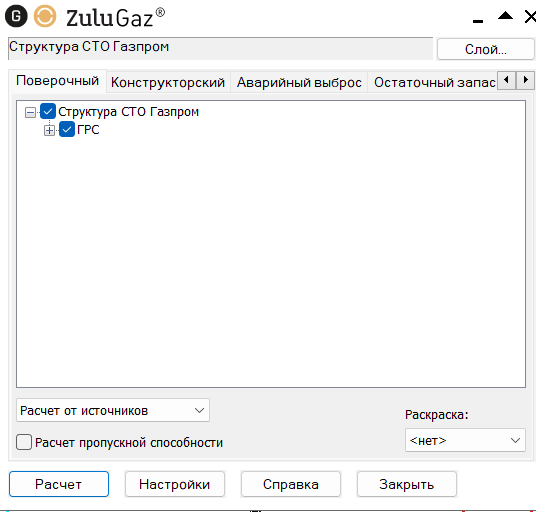The height and width of the screenshot is (512, 536).
Task: Show previous tabs with left arrow
Action: 506,81
